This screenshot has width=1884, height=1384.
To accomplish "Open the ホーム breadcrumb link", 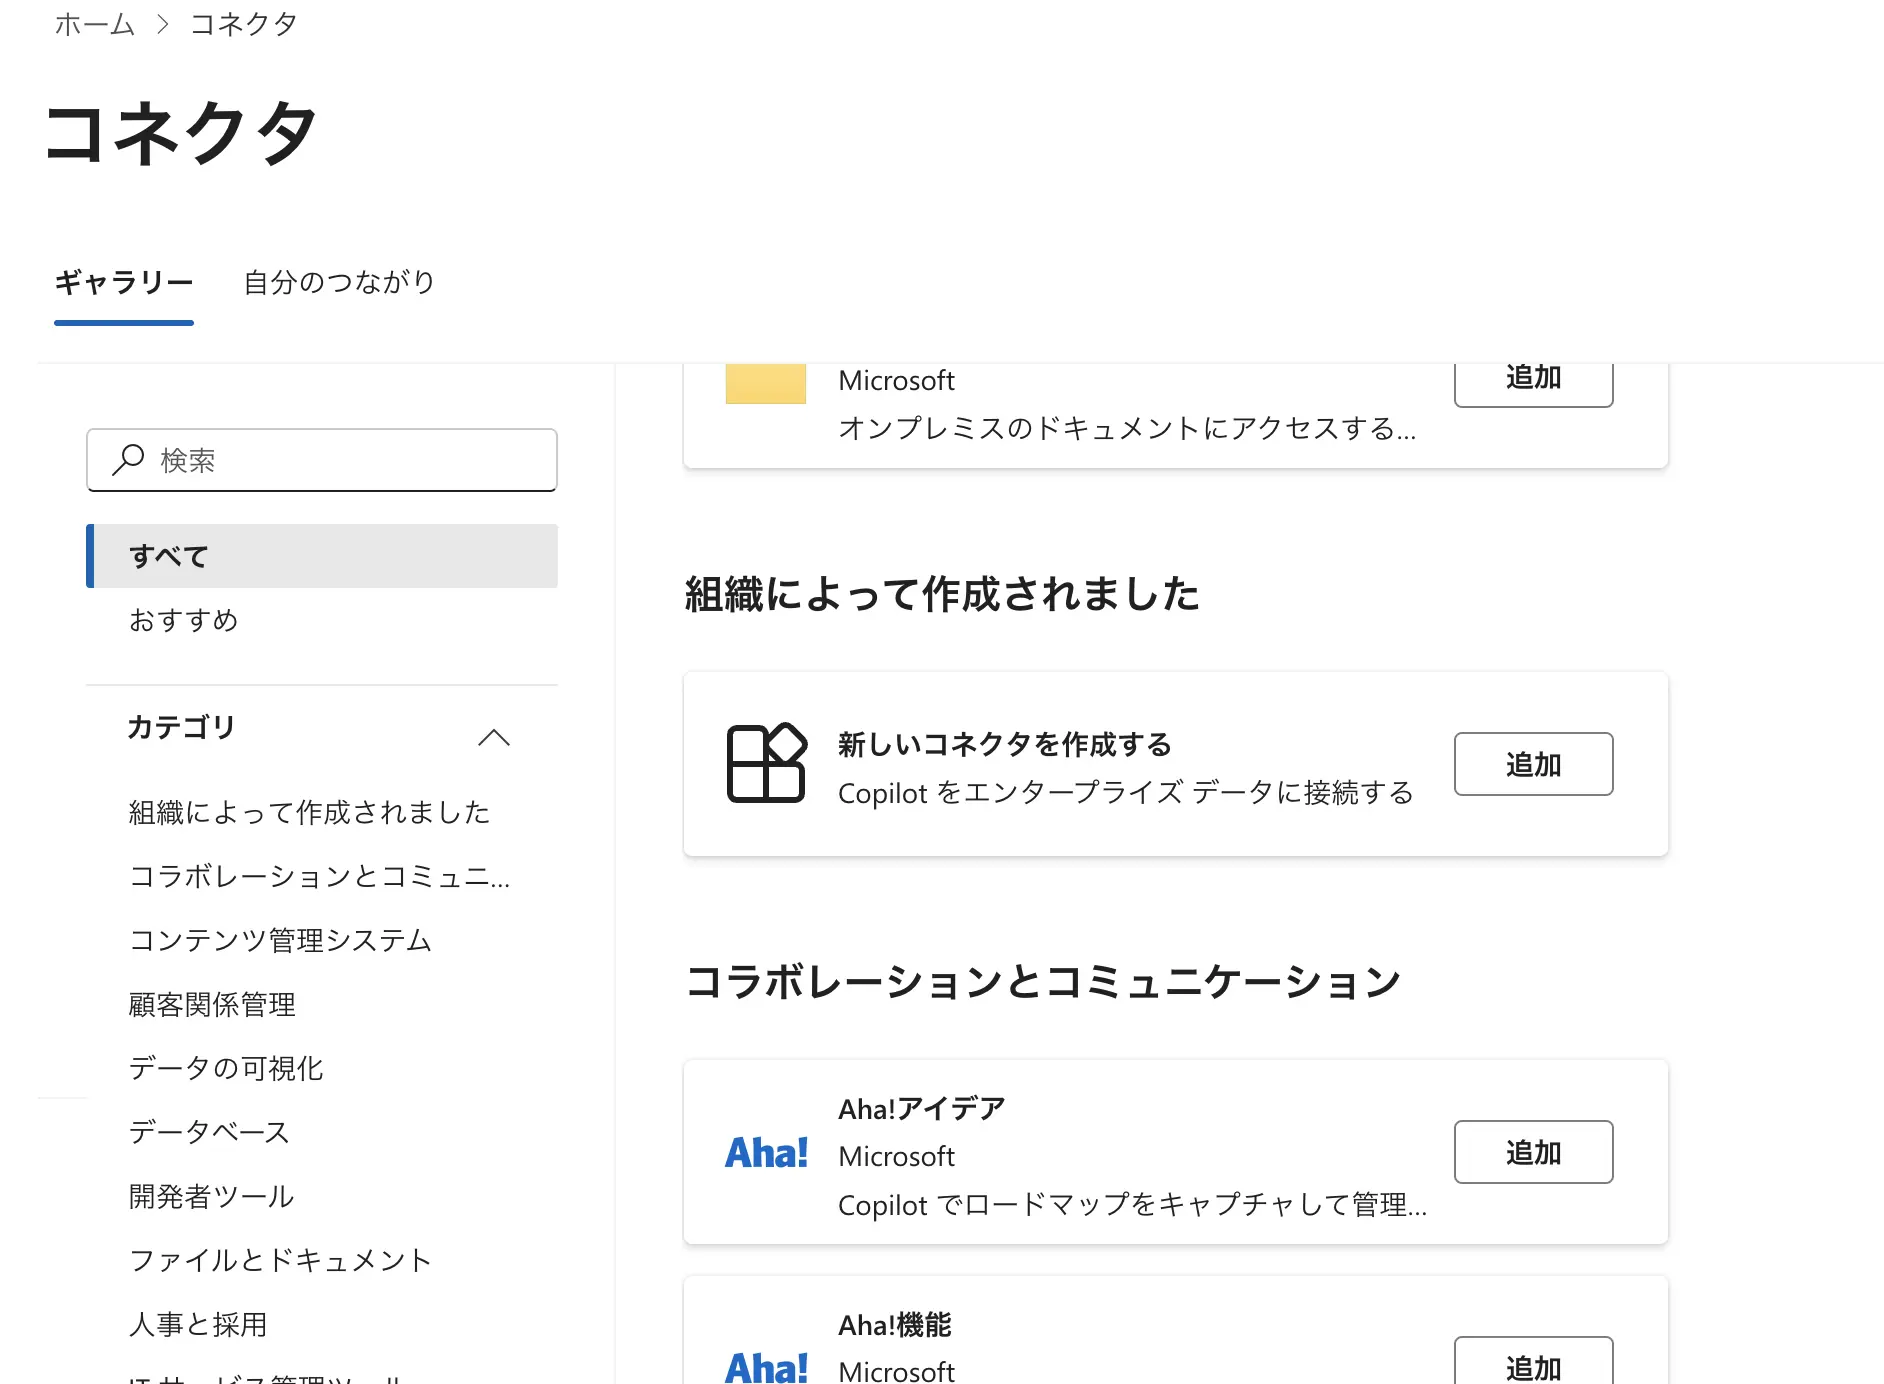I will tap(95, 24).
